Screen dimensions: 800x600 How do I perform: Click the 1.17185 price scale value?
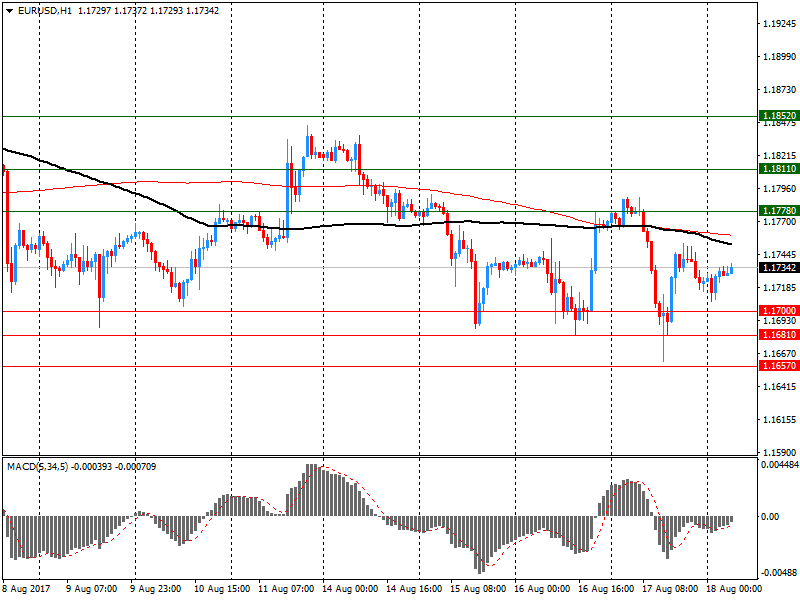pyautogui.click(x=779, y=288)
